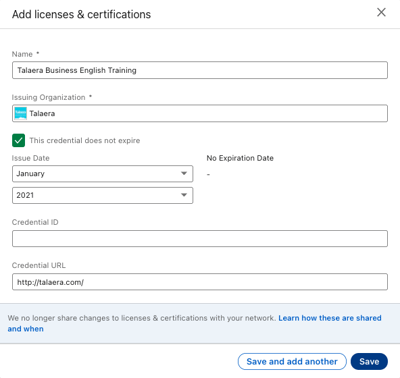Screen dimensions: 400x378
Task: Focus the Credential ID input field
Action: [x=200, y=239]
